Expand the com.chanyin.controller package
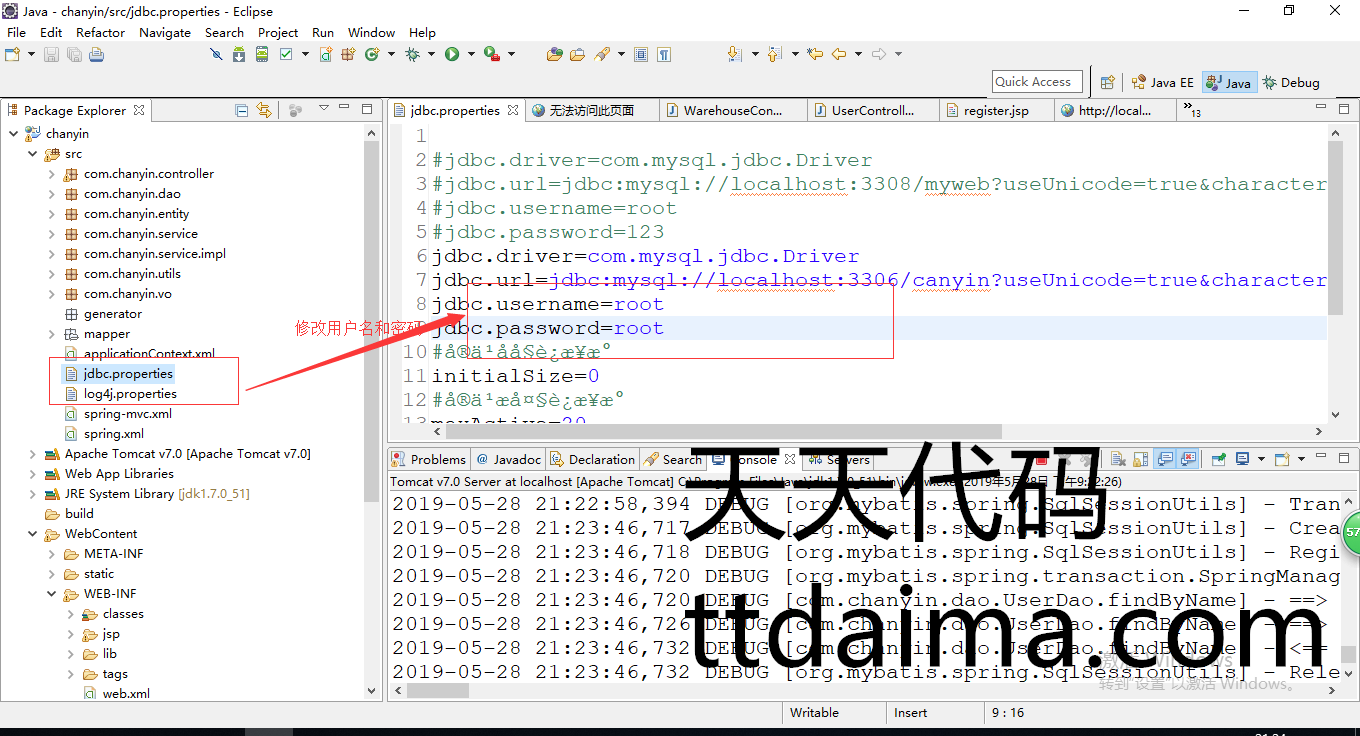The image size is (1360, 736). [52, 174]
